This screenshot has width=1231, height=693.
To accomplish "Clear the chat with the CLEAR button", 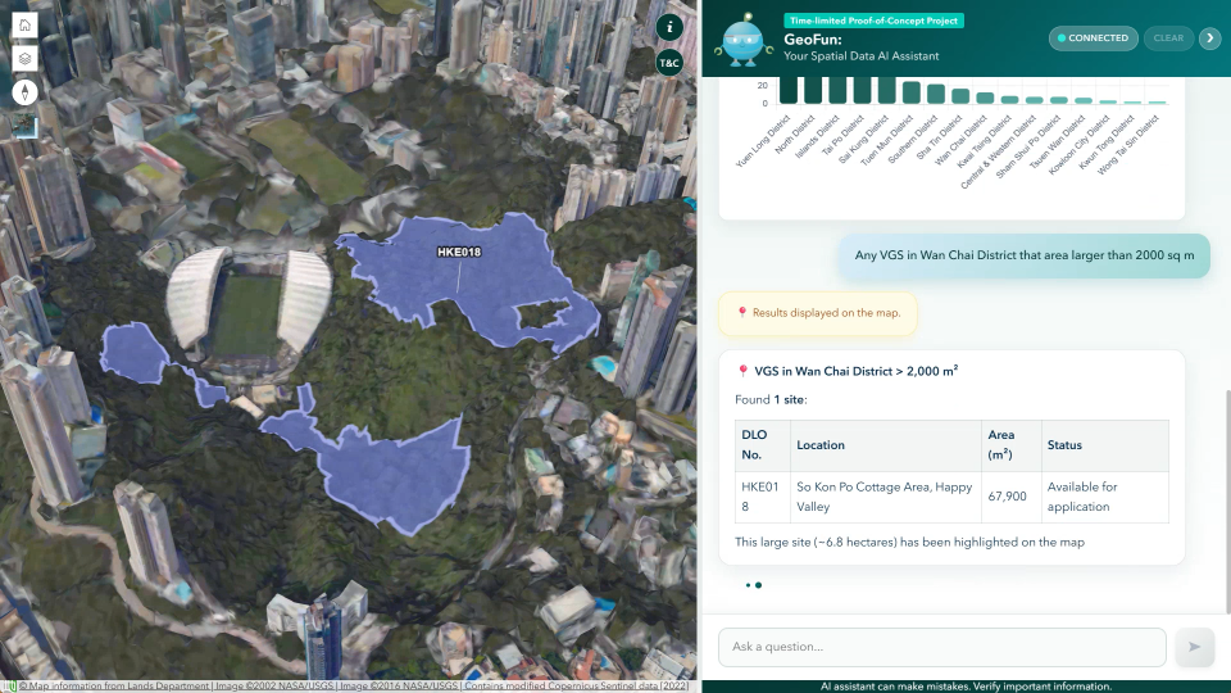I will [1168, 38].
